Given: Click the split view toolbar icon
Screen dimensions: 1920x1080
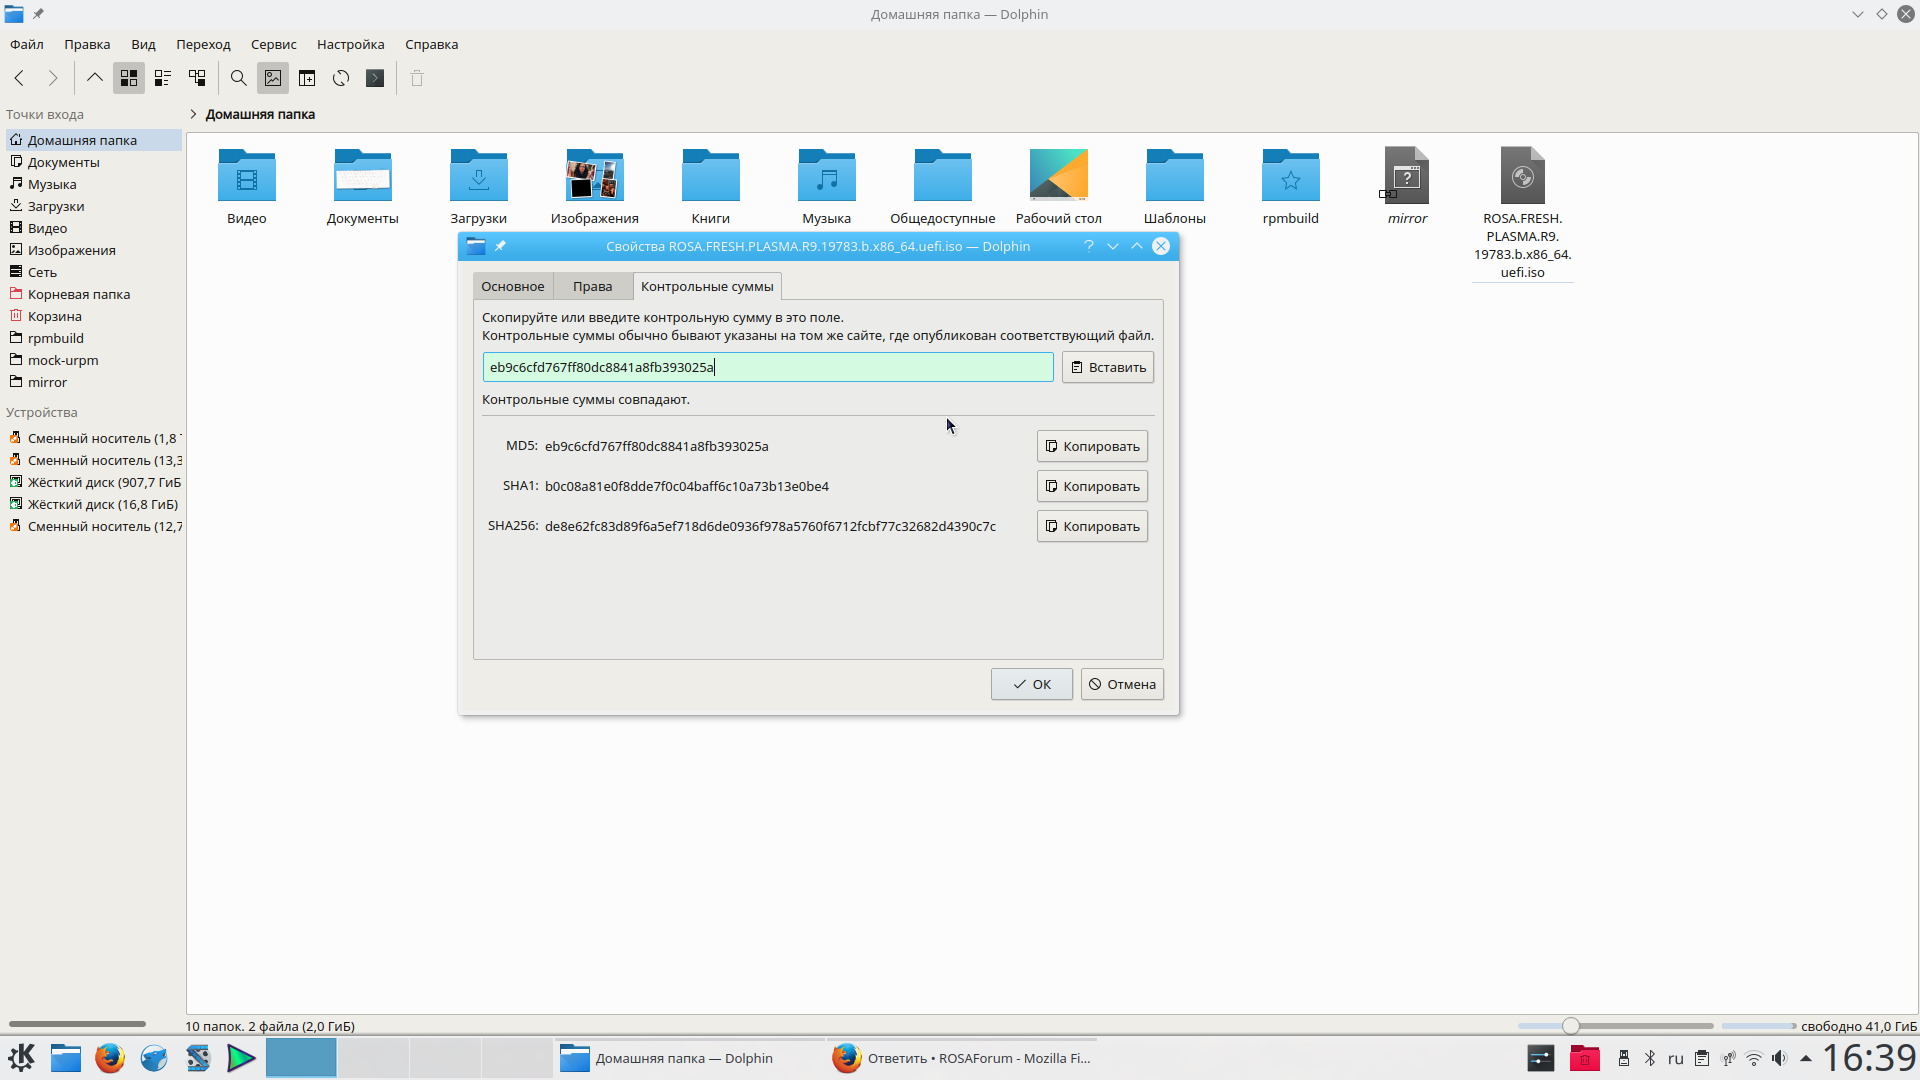Looking at the screenshot, I should pyautogui.click(x=307, y=78).
